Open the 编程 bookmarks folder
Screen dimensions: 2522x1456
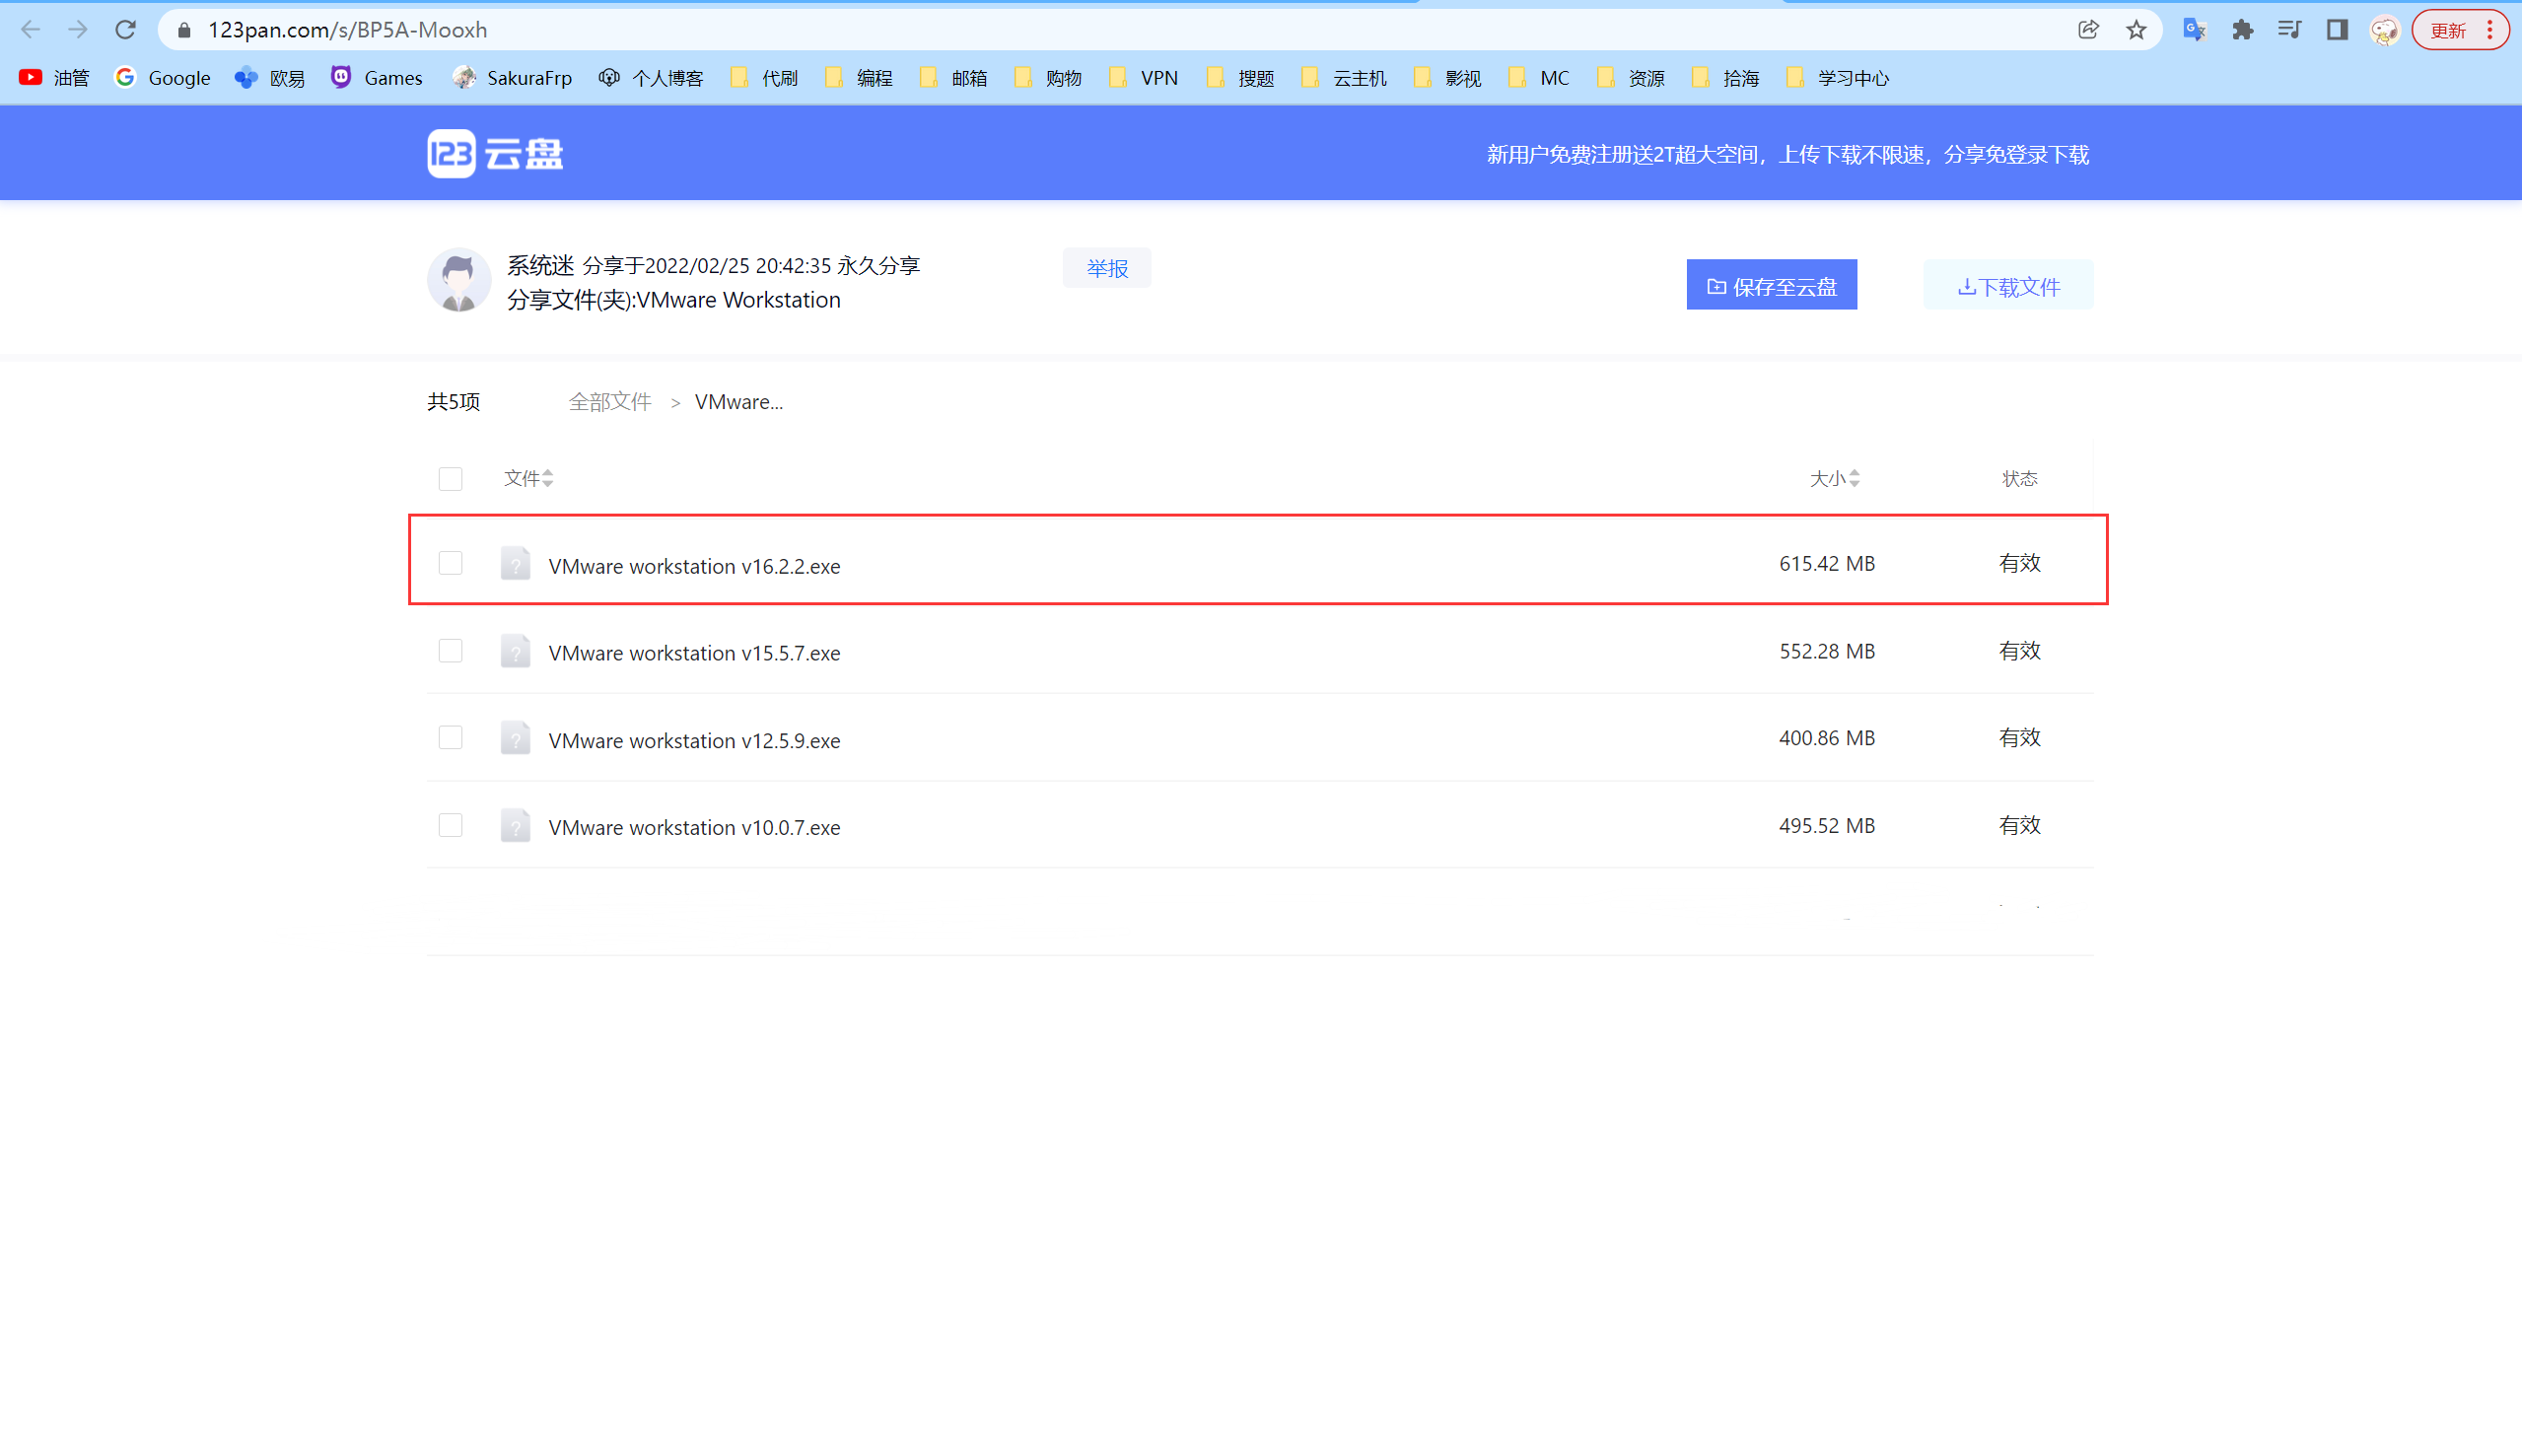(859, 78)
